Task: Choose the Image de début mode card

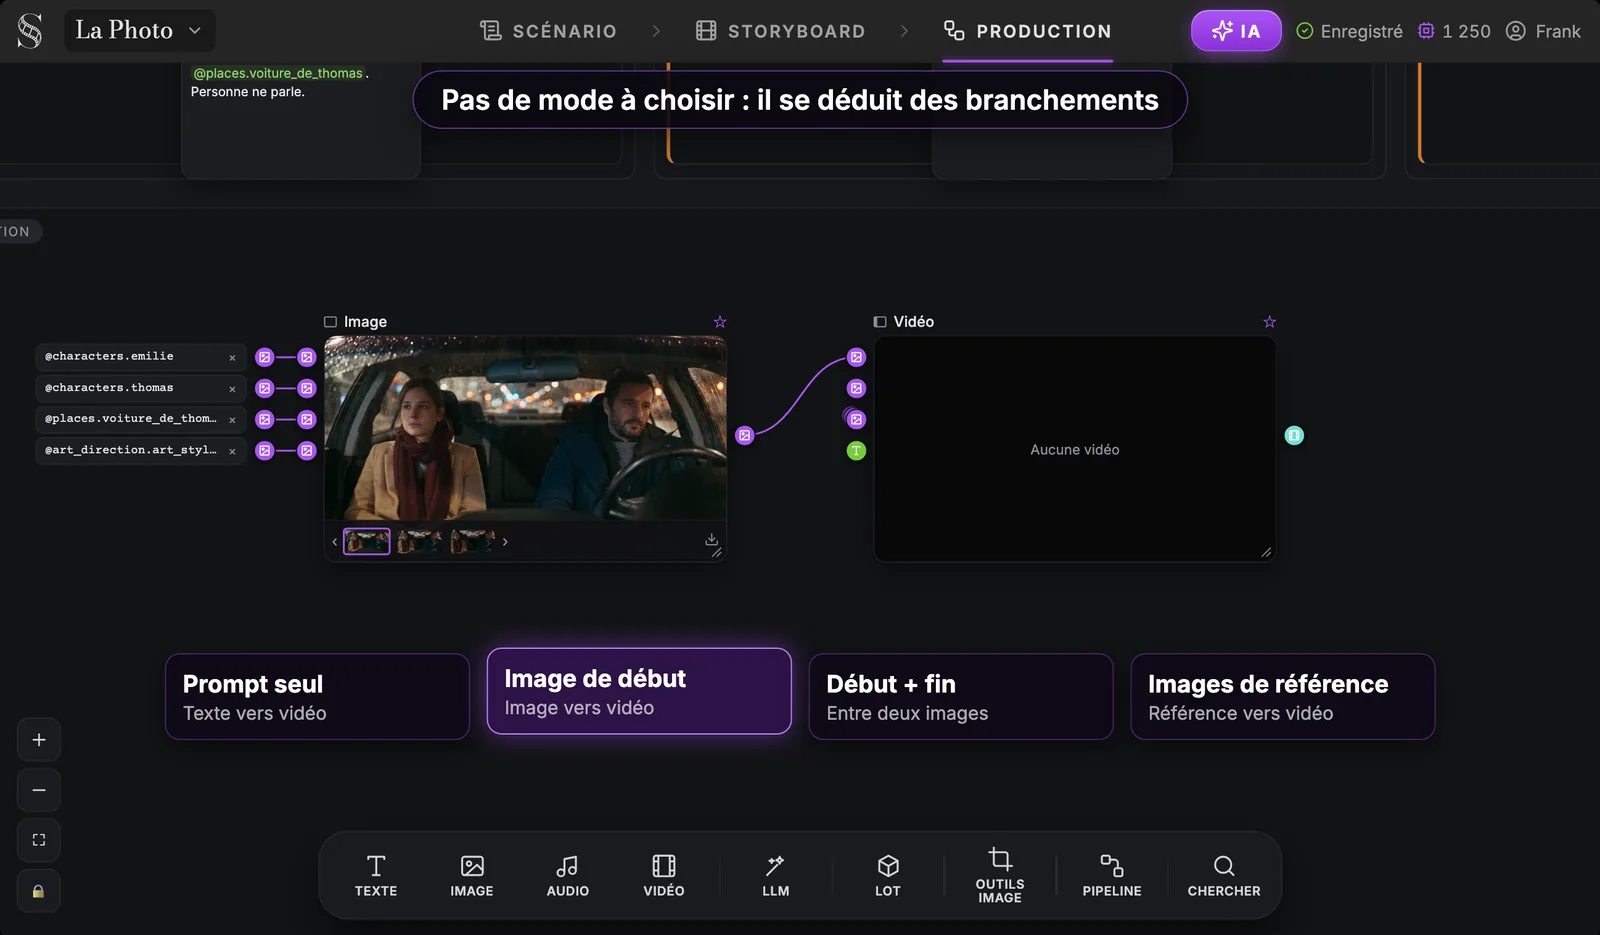Action: point(639,691)
